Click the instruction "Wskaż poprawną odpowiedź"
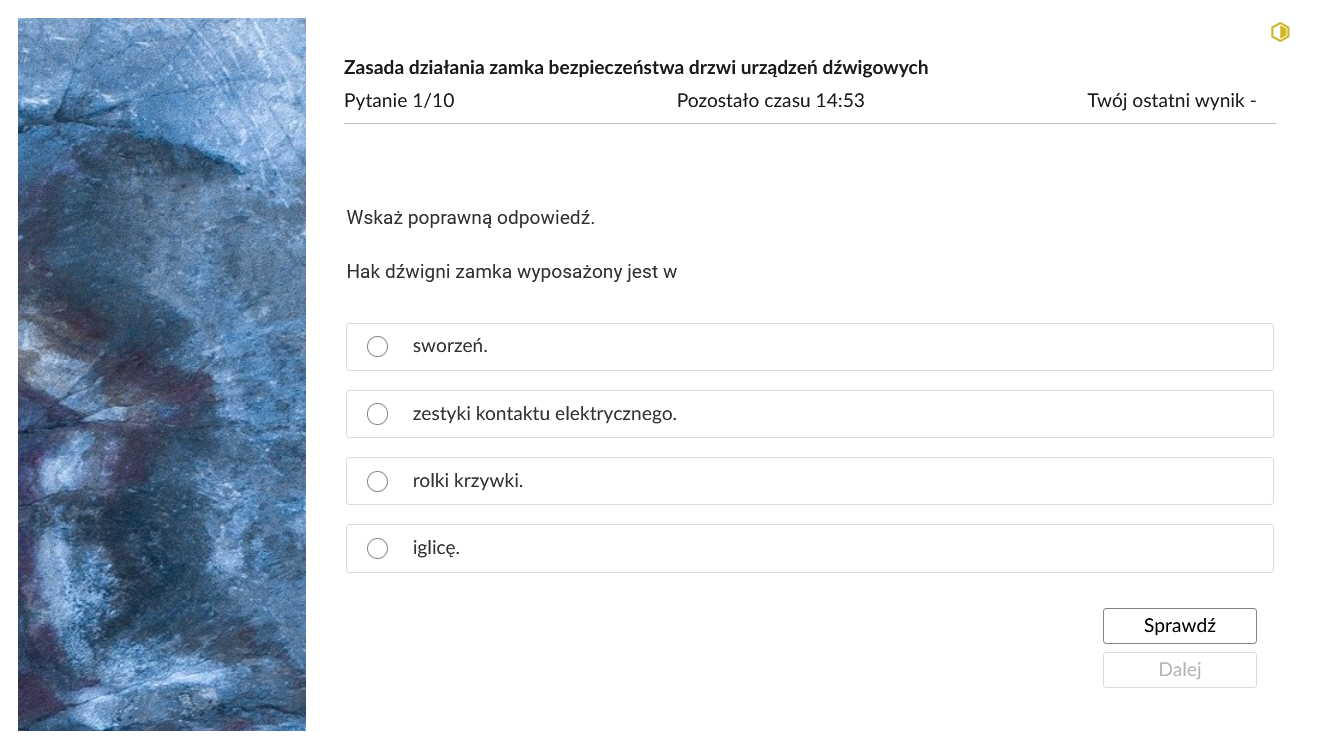Screen dimensions: 1333x747 470,218
